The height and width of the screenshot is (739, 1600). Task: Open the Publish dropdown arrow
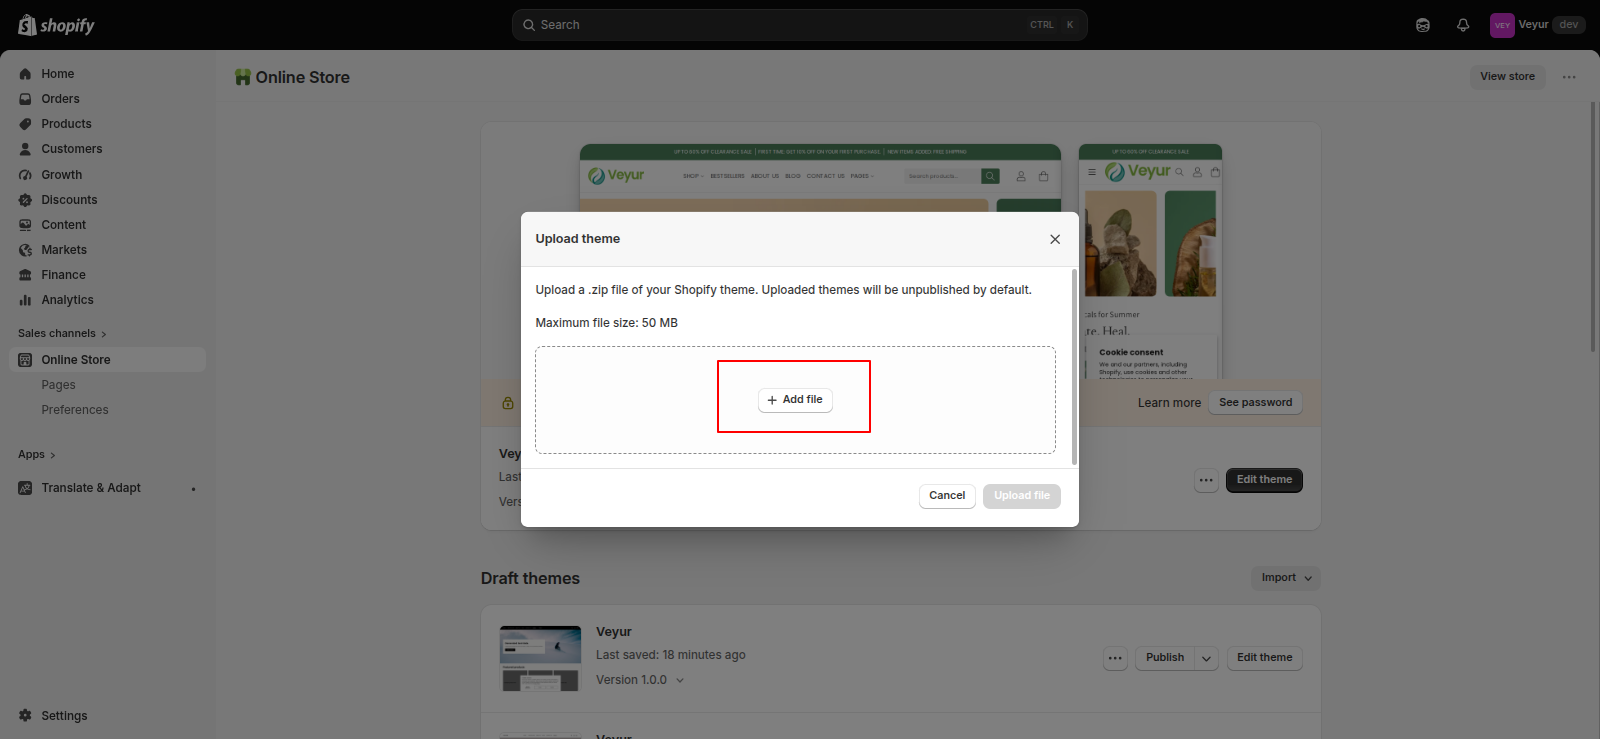pyautogui.click(x=1207, y=658)
